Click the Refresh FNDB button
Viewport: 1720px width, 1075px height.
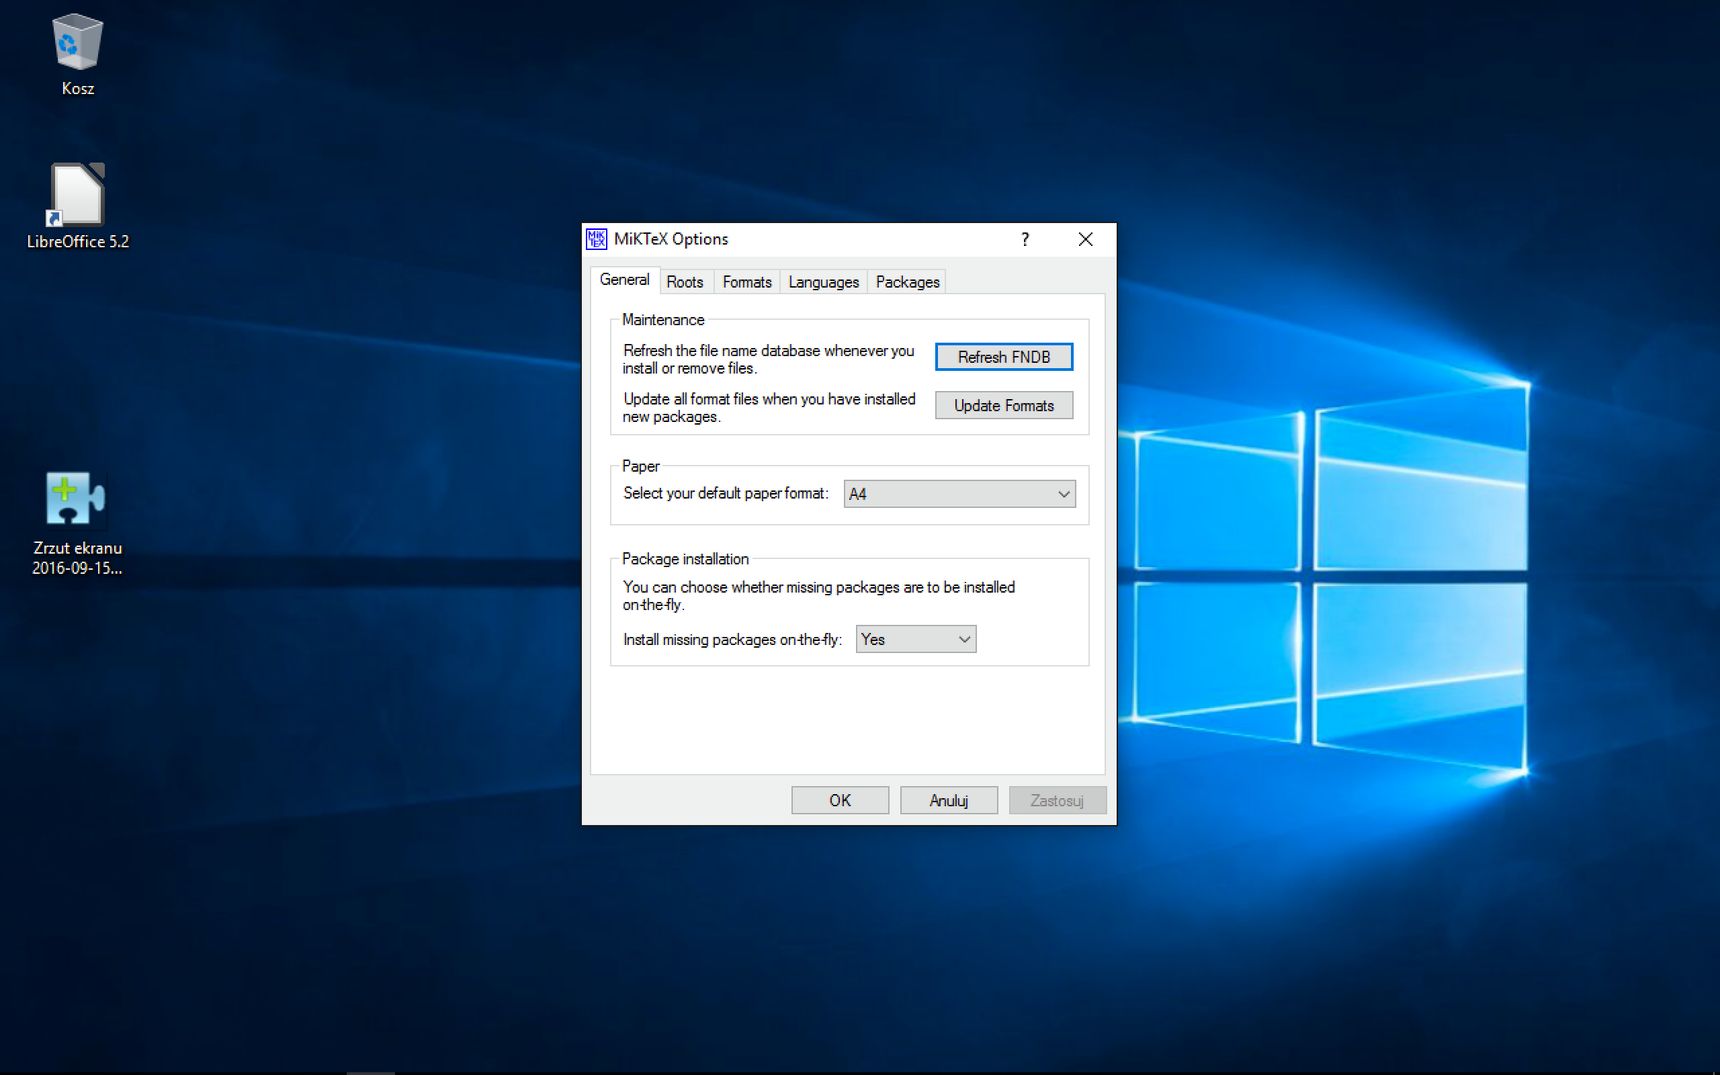(x=1004, y=357)
